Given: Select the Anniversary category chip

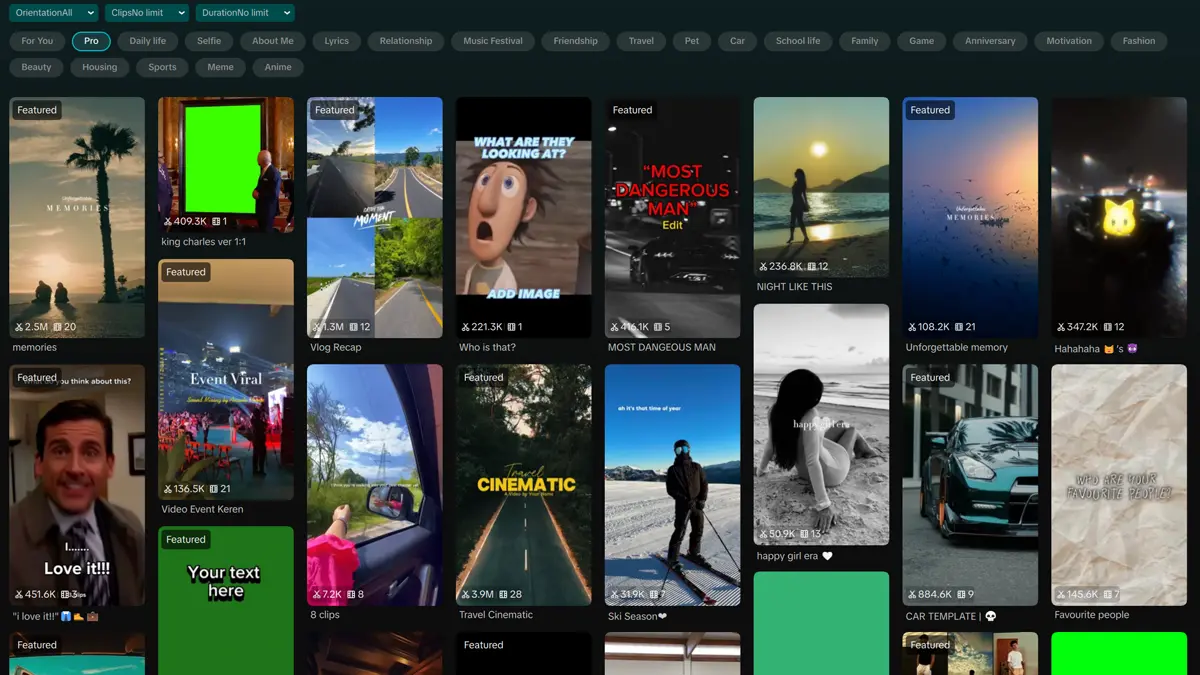Looking at the screenshot, I should (990, 41).
